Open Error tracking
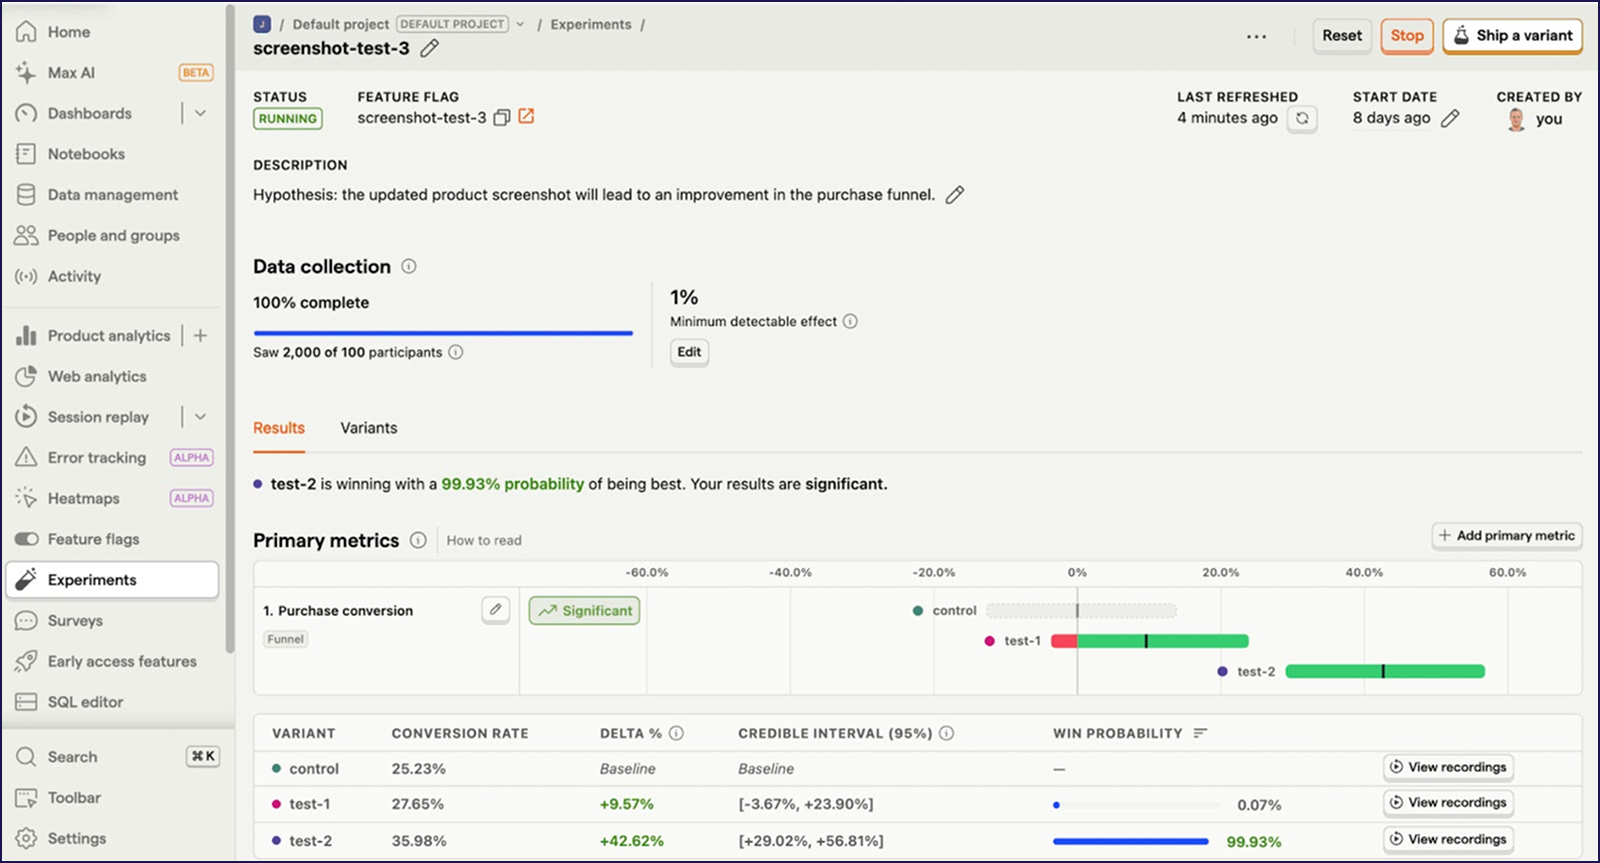Viewport: 1600px width, 863px height. pos(96,458)
